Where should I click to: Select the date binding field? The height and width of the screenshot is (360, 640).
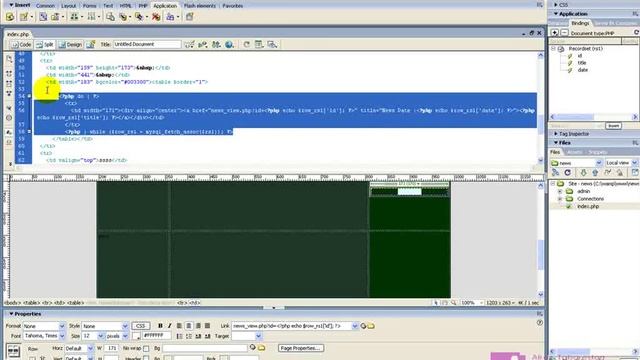tap(582, 70)
